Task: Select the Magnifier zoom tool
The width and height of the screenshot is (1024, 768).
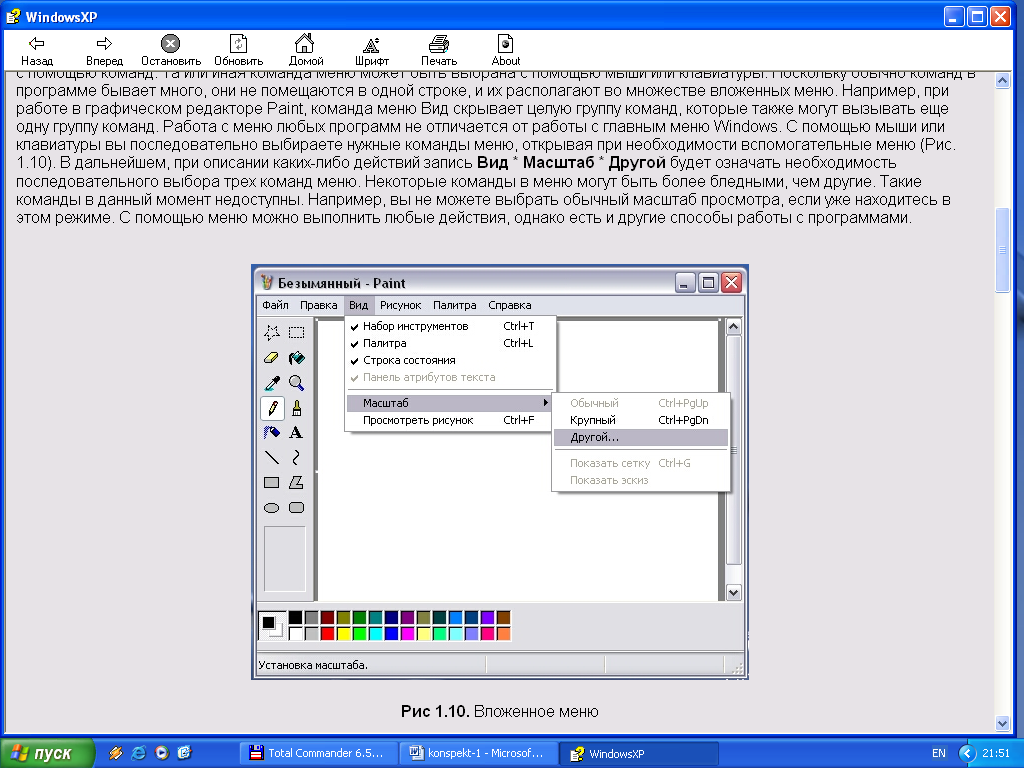Action: point(296,383)
